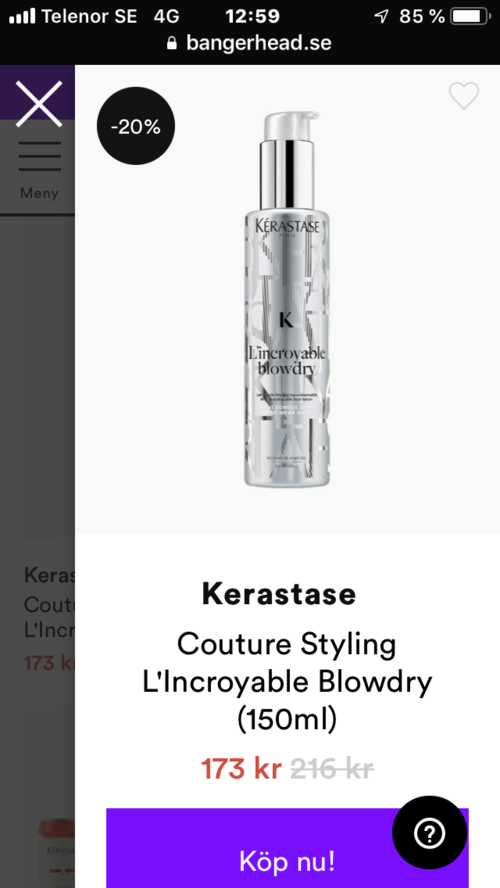
Task: Tap the bangerhead.se address bar
Action: 250,43
